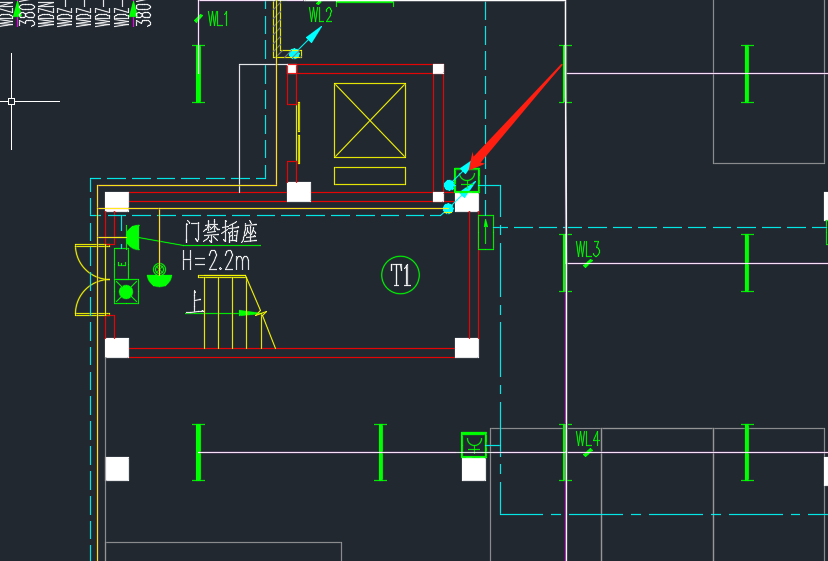Pick the green half-circle door access socket symbol
The width and height of the screenshot is (828, 561).
(x=131, y=238)
